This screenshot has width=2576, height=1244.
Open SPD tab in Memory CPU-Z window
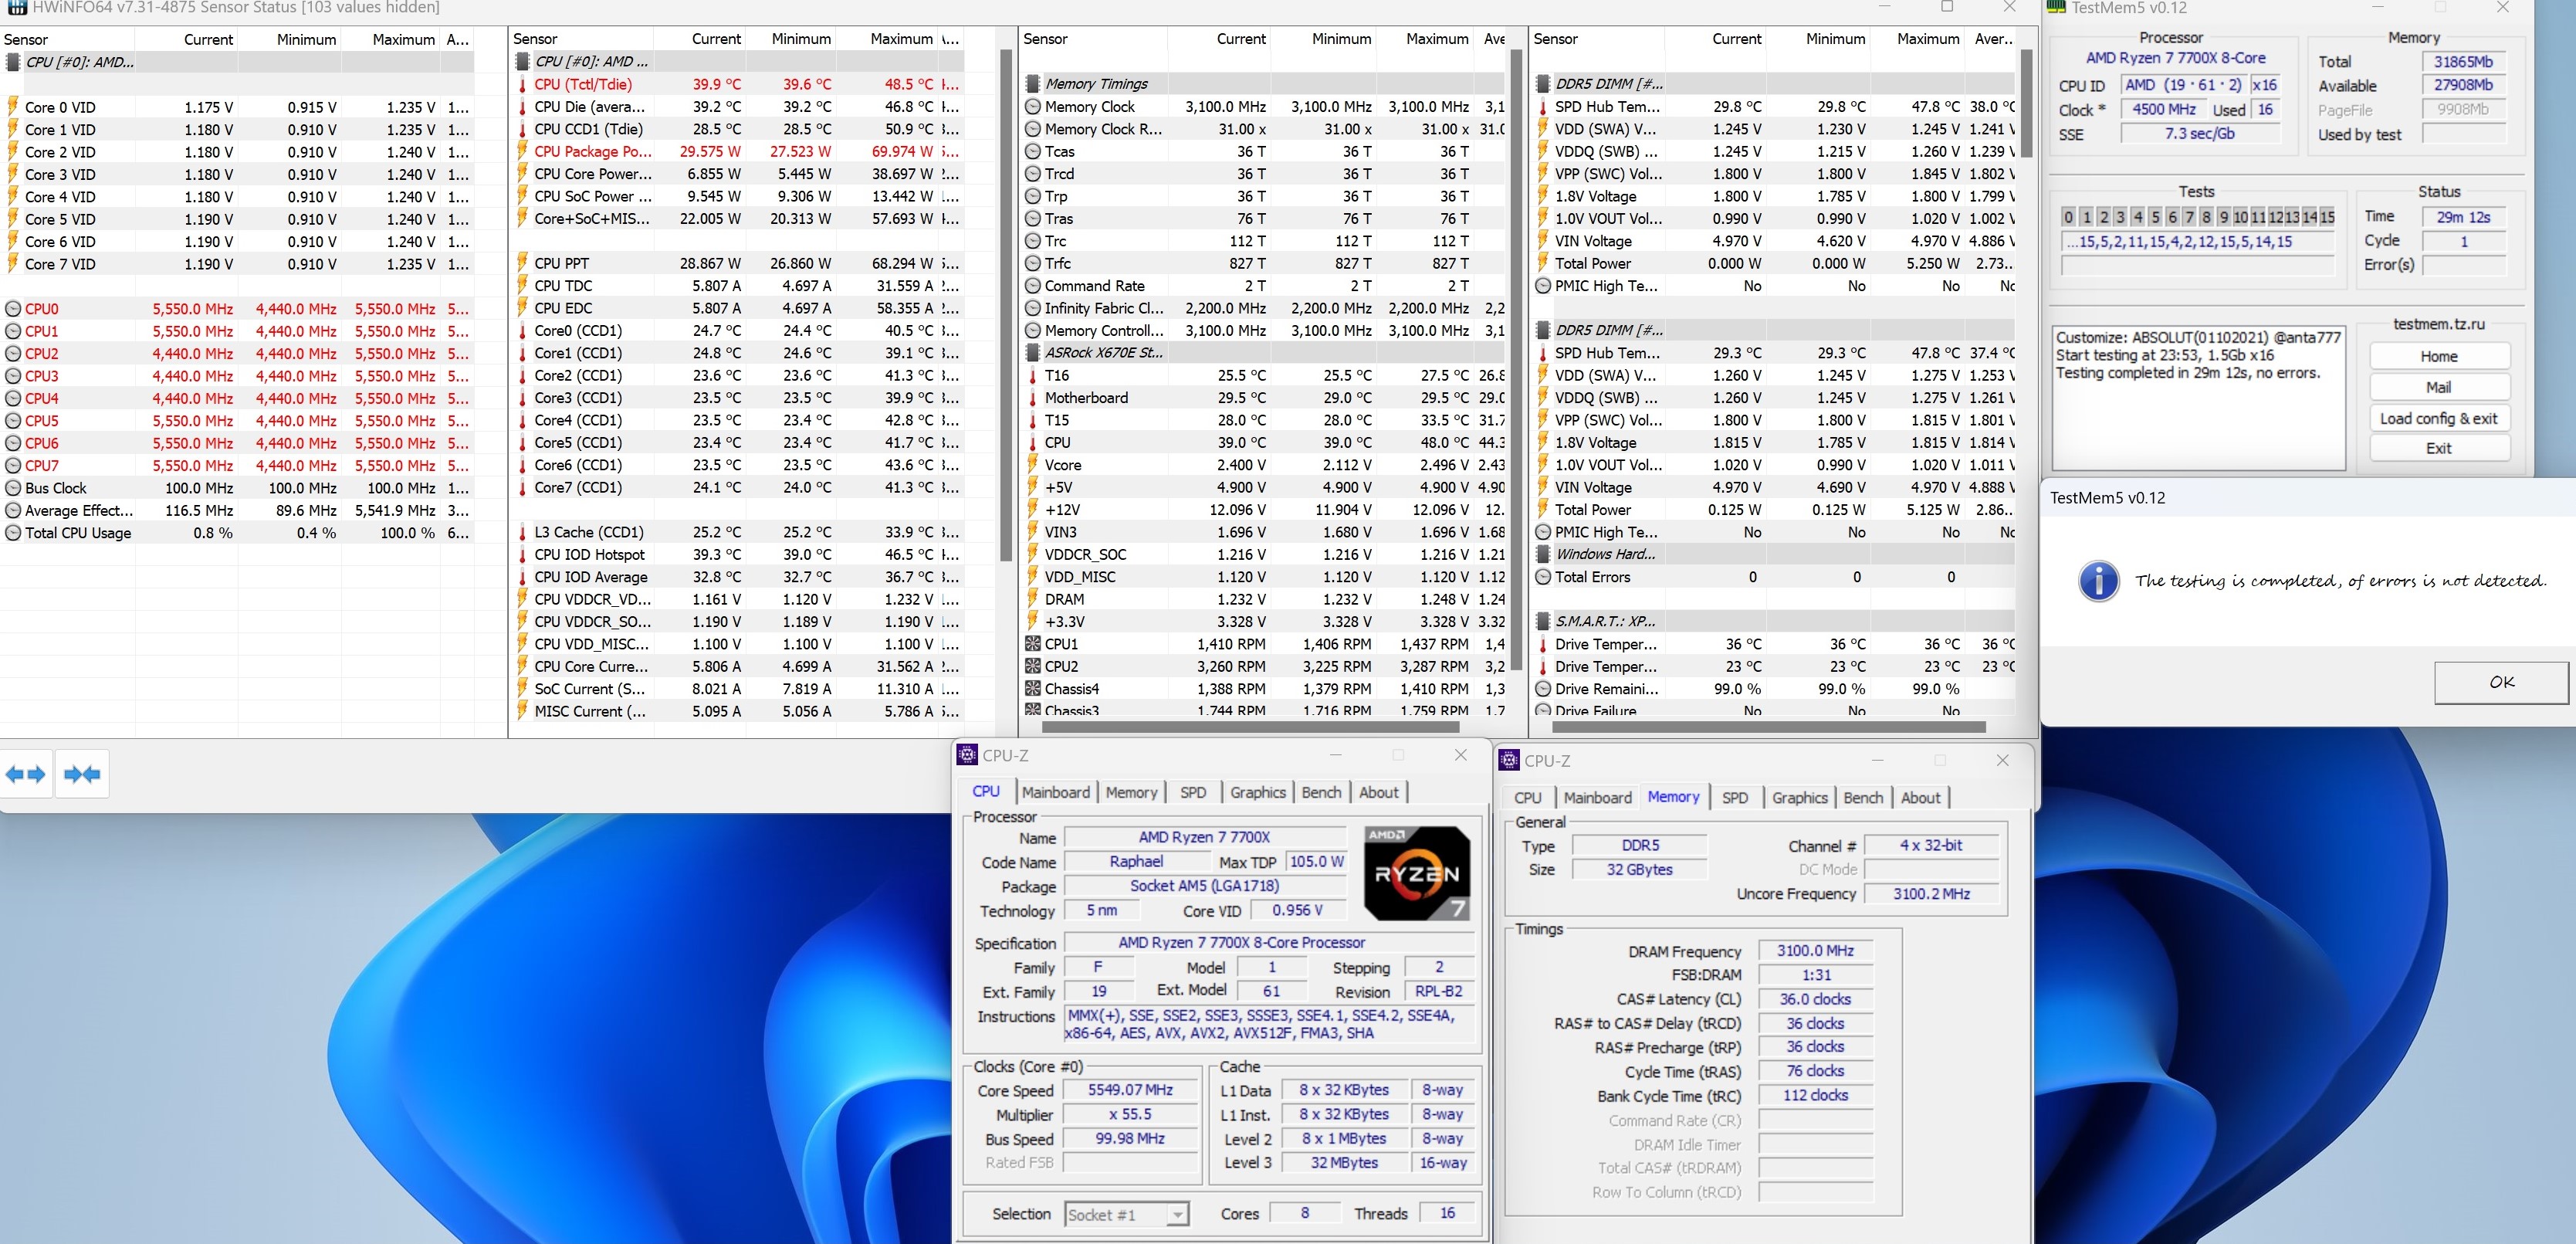1735,797
